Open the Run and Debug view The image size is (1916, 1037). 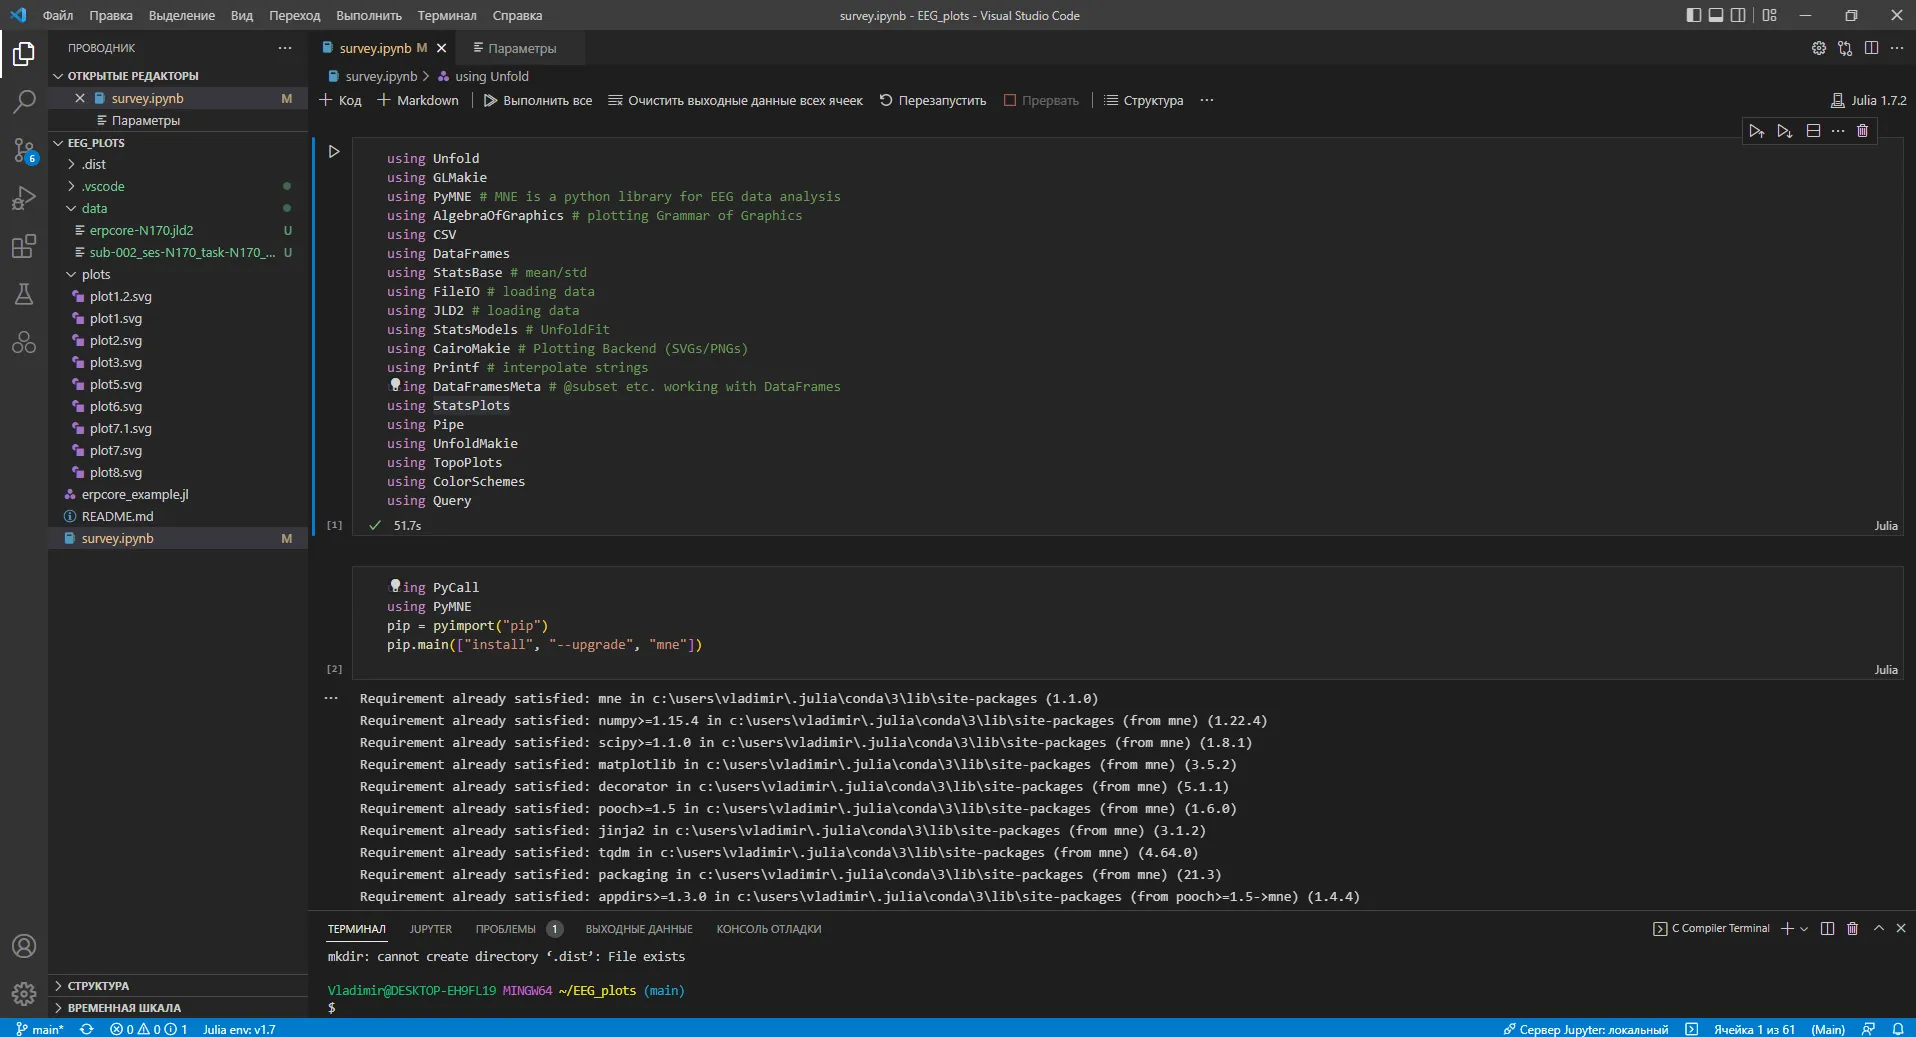coord(24,198)
